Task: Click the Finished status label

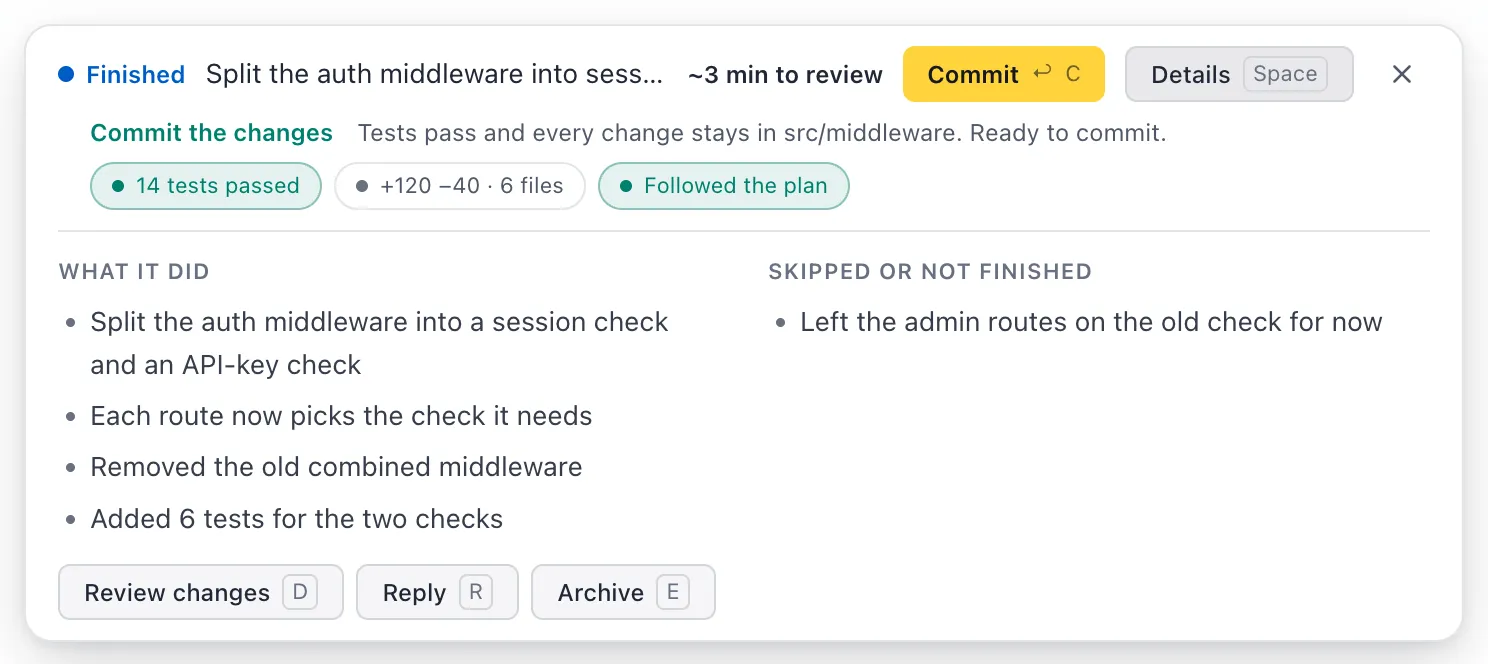Action: (x=135, y=74)
